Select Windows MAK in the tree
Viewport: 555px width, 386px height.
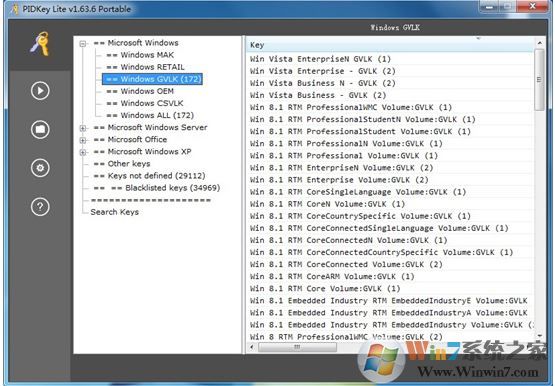[140, 55]
